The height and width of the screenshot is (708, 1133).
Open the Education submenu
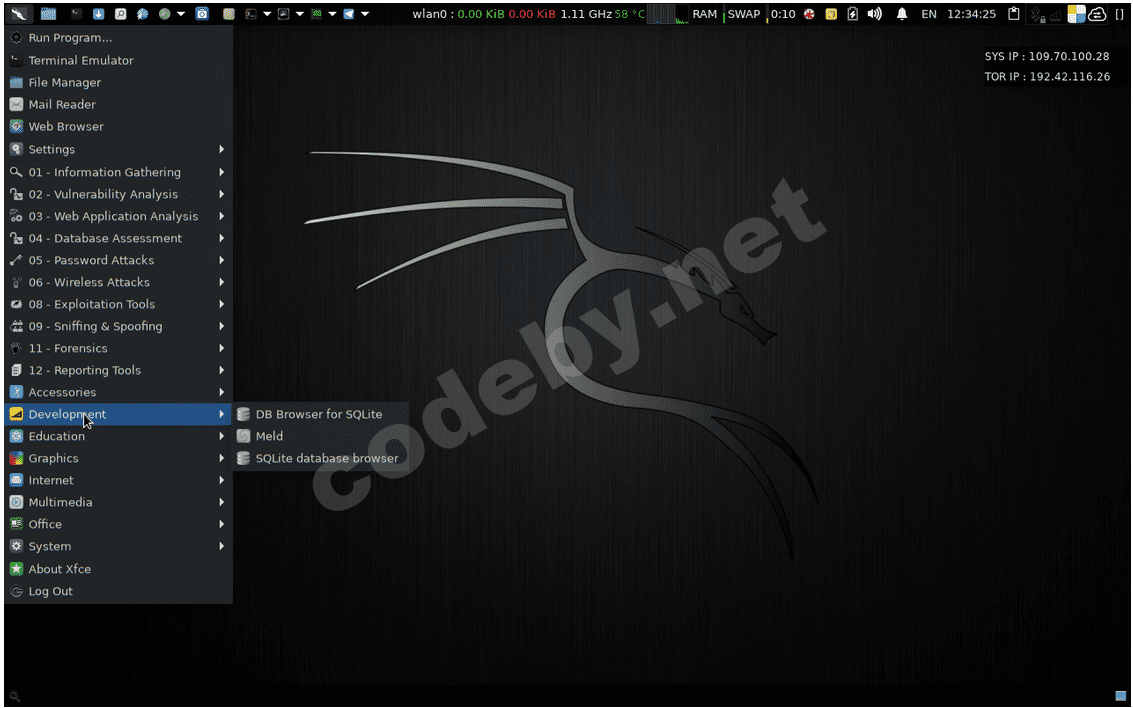pyautogui.click(x=119, y=436)
